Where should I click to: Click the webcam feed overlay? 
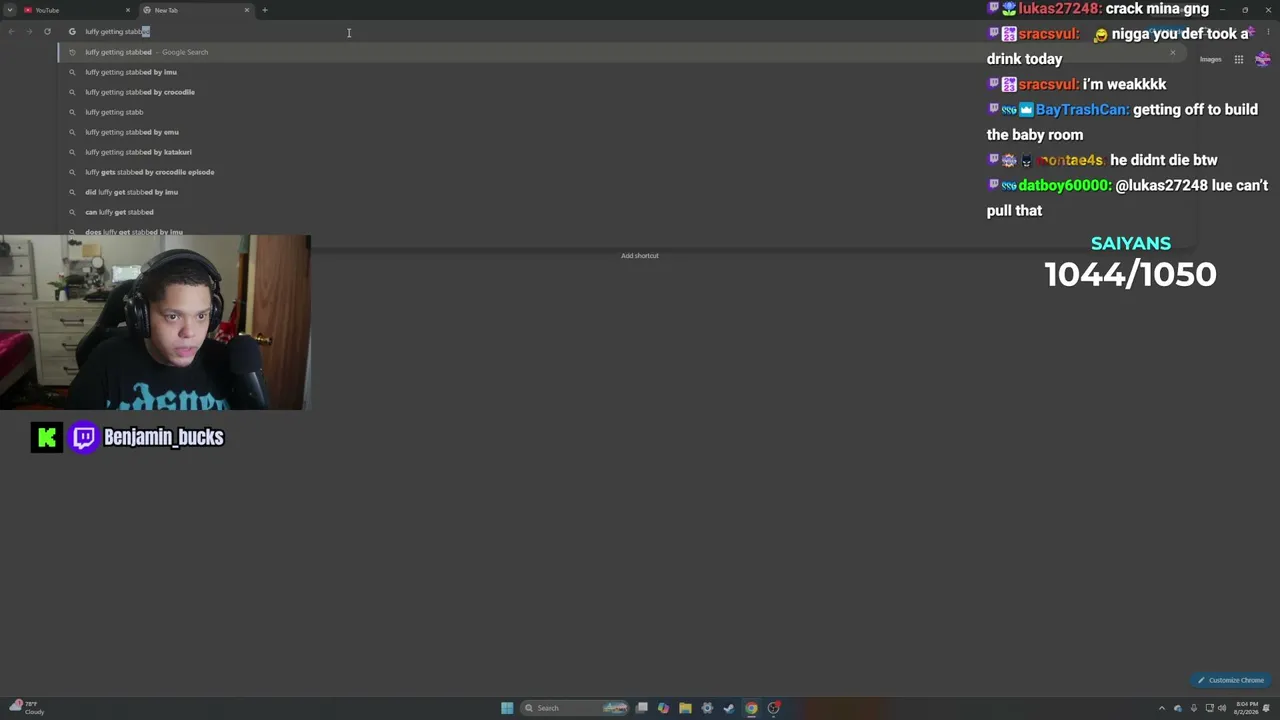155,323
